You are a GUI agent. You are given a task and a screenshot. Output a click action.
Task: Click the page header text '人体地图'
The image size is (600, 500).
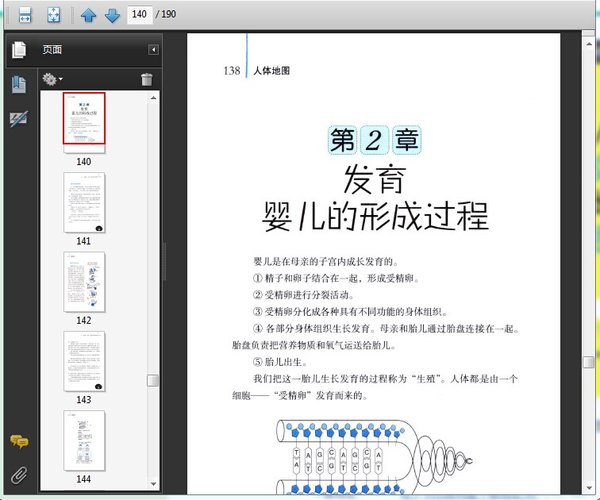272,70
